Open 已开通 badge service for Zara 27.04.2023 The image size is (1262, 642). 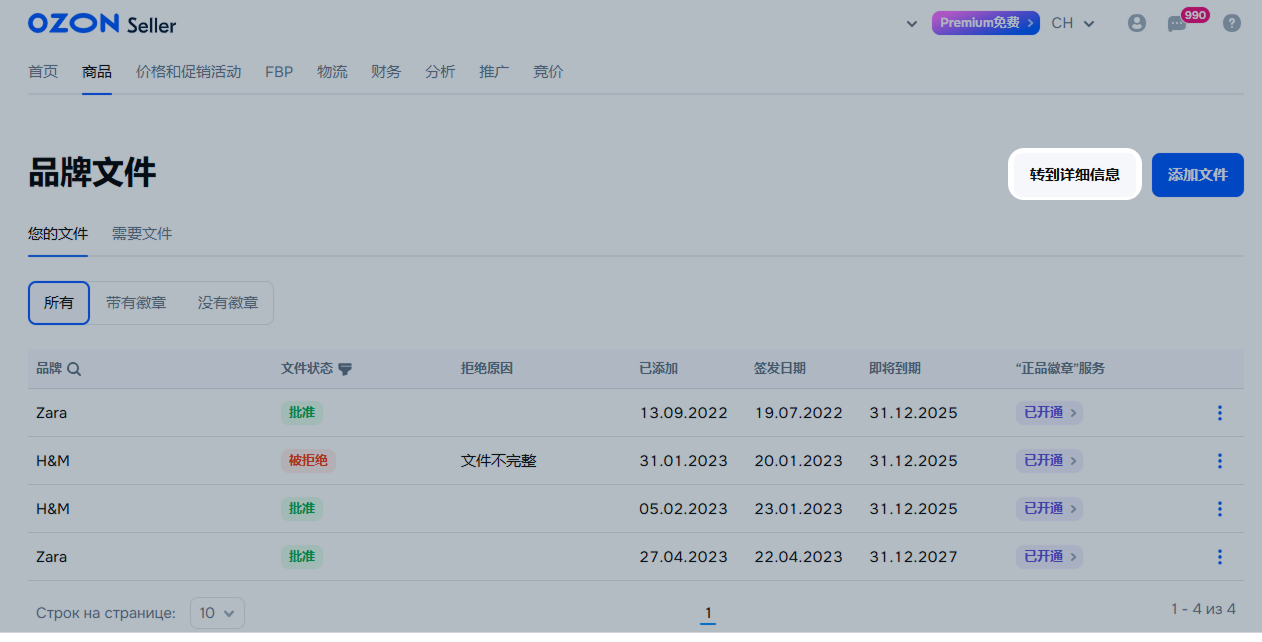(1049, 557)
